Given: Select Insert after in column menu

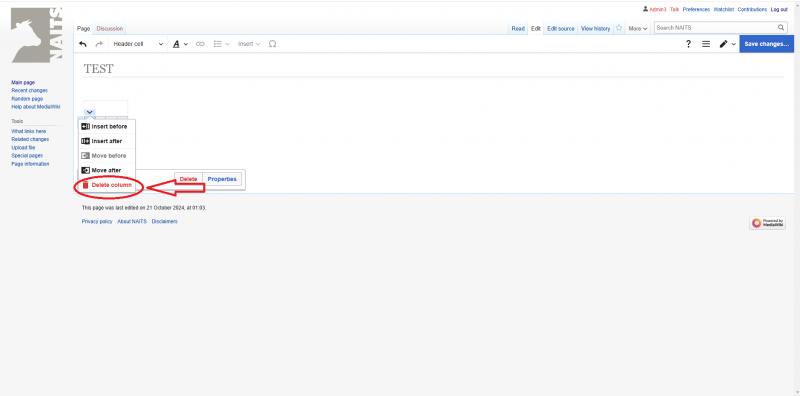Looking at the screenshot, I should (x=107, y=141).
